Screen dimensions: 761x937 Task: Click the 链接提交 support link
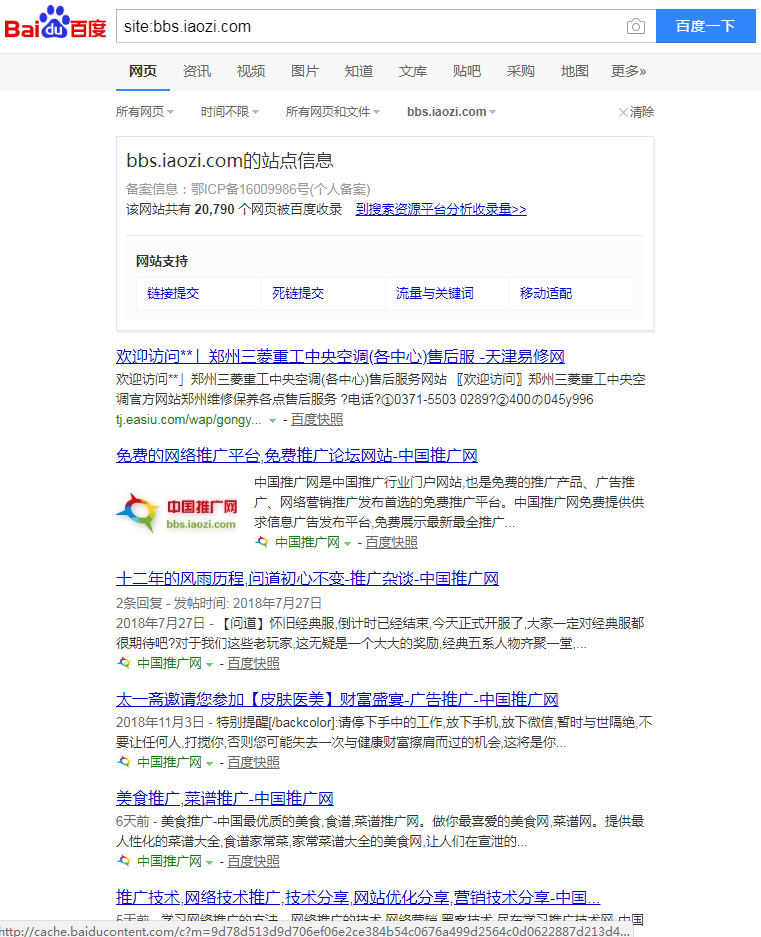point(173,293)
